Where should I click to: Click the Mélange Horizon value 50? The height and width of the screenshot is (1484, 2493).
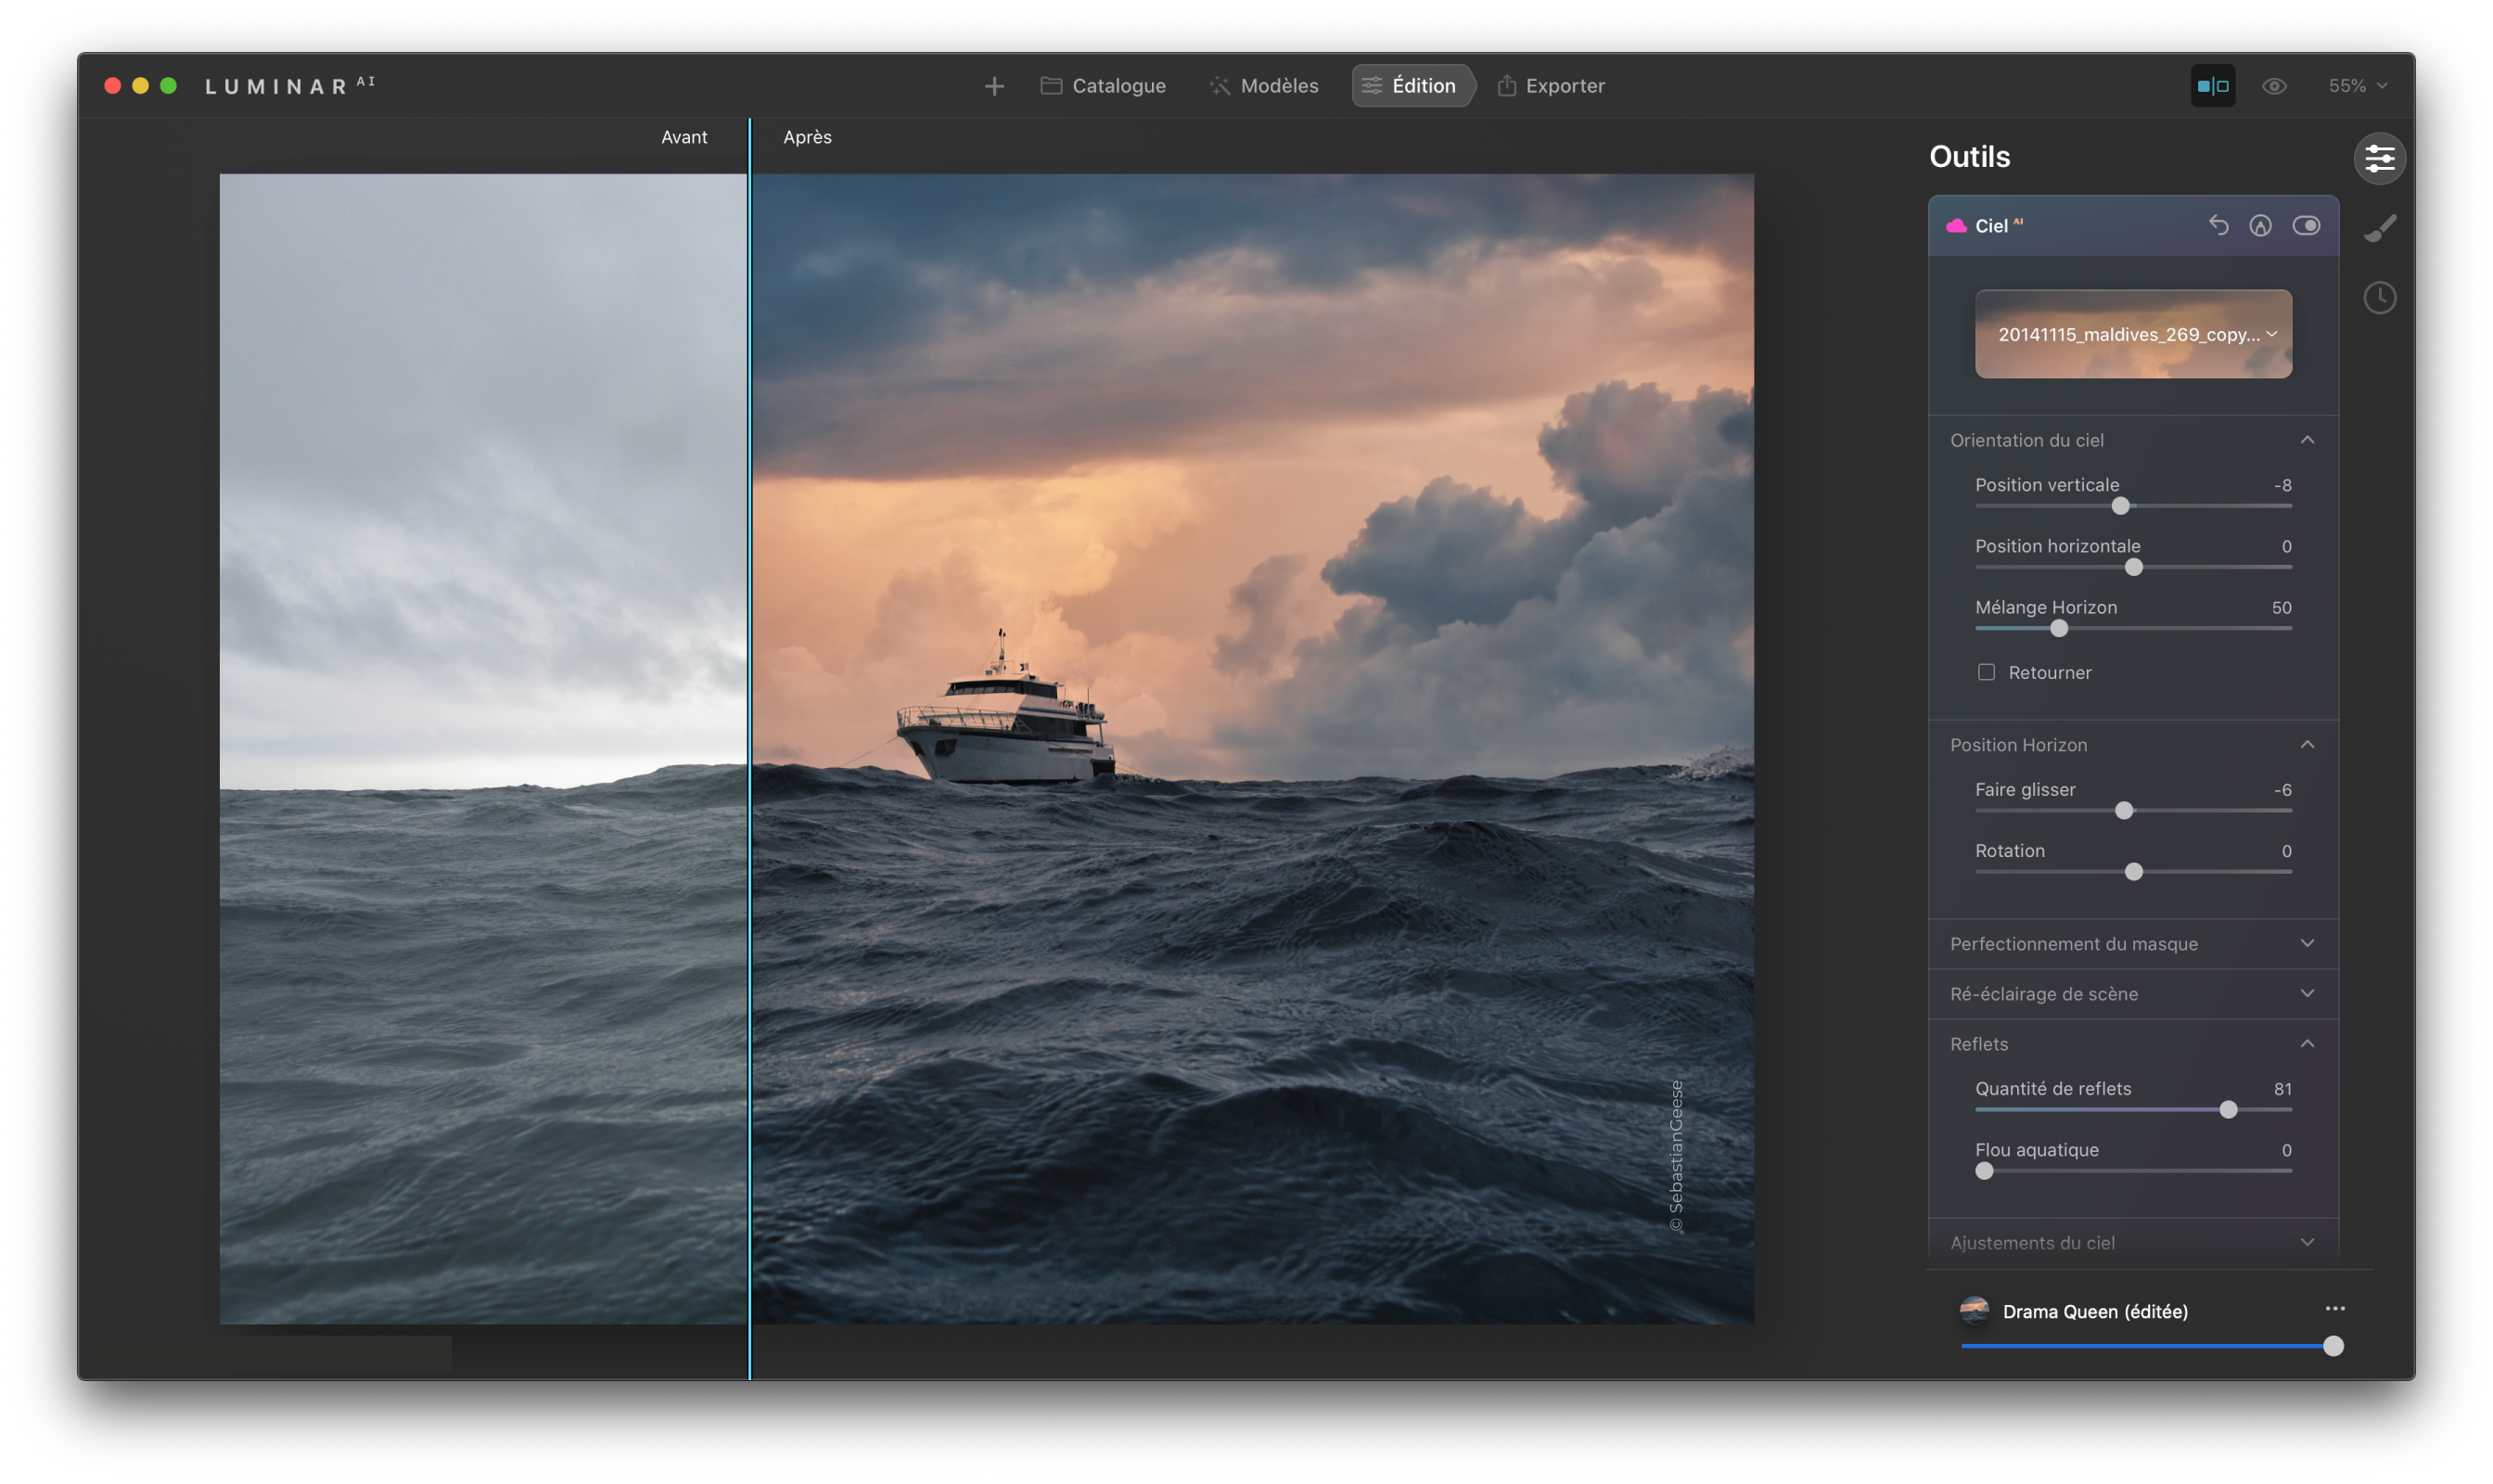tap(2281, 607)
